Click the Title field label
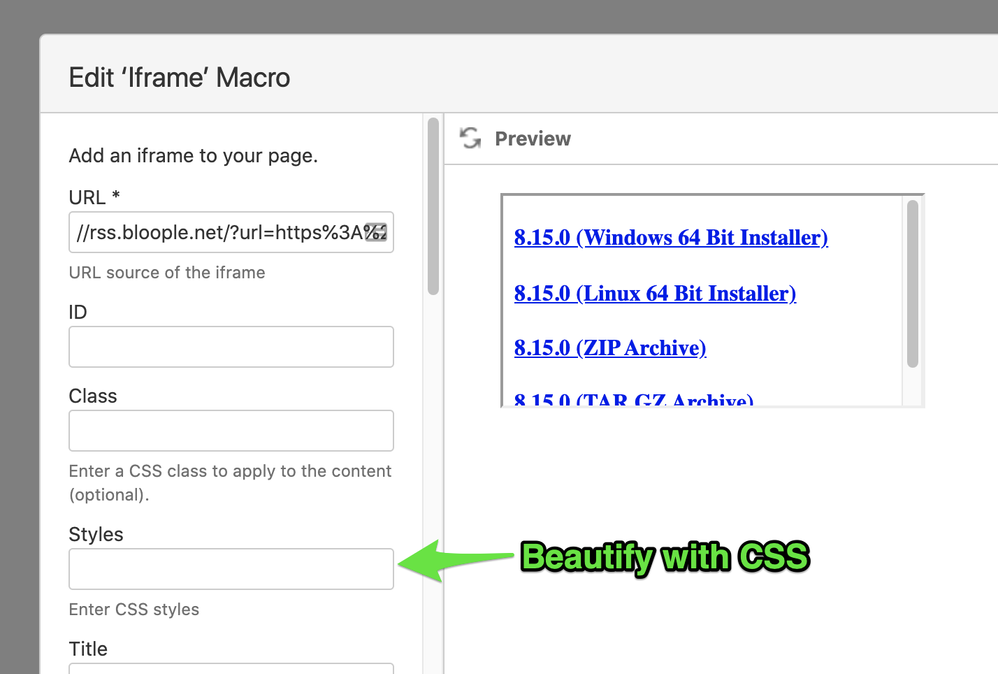 point(88,649)
